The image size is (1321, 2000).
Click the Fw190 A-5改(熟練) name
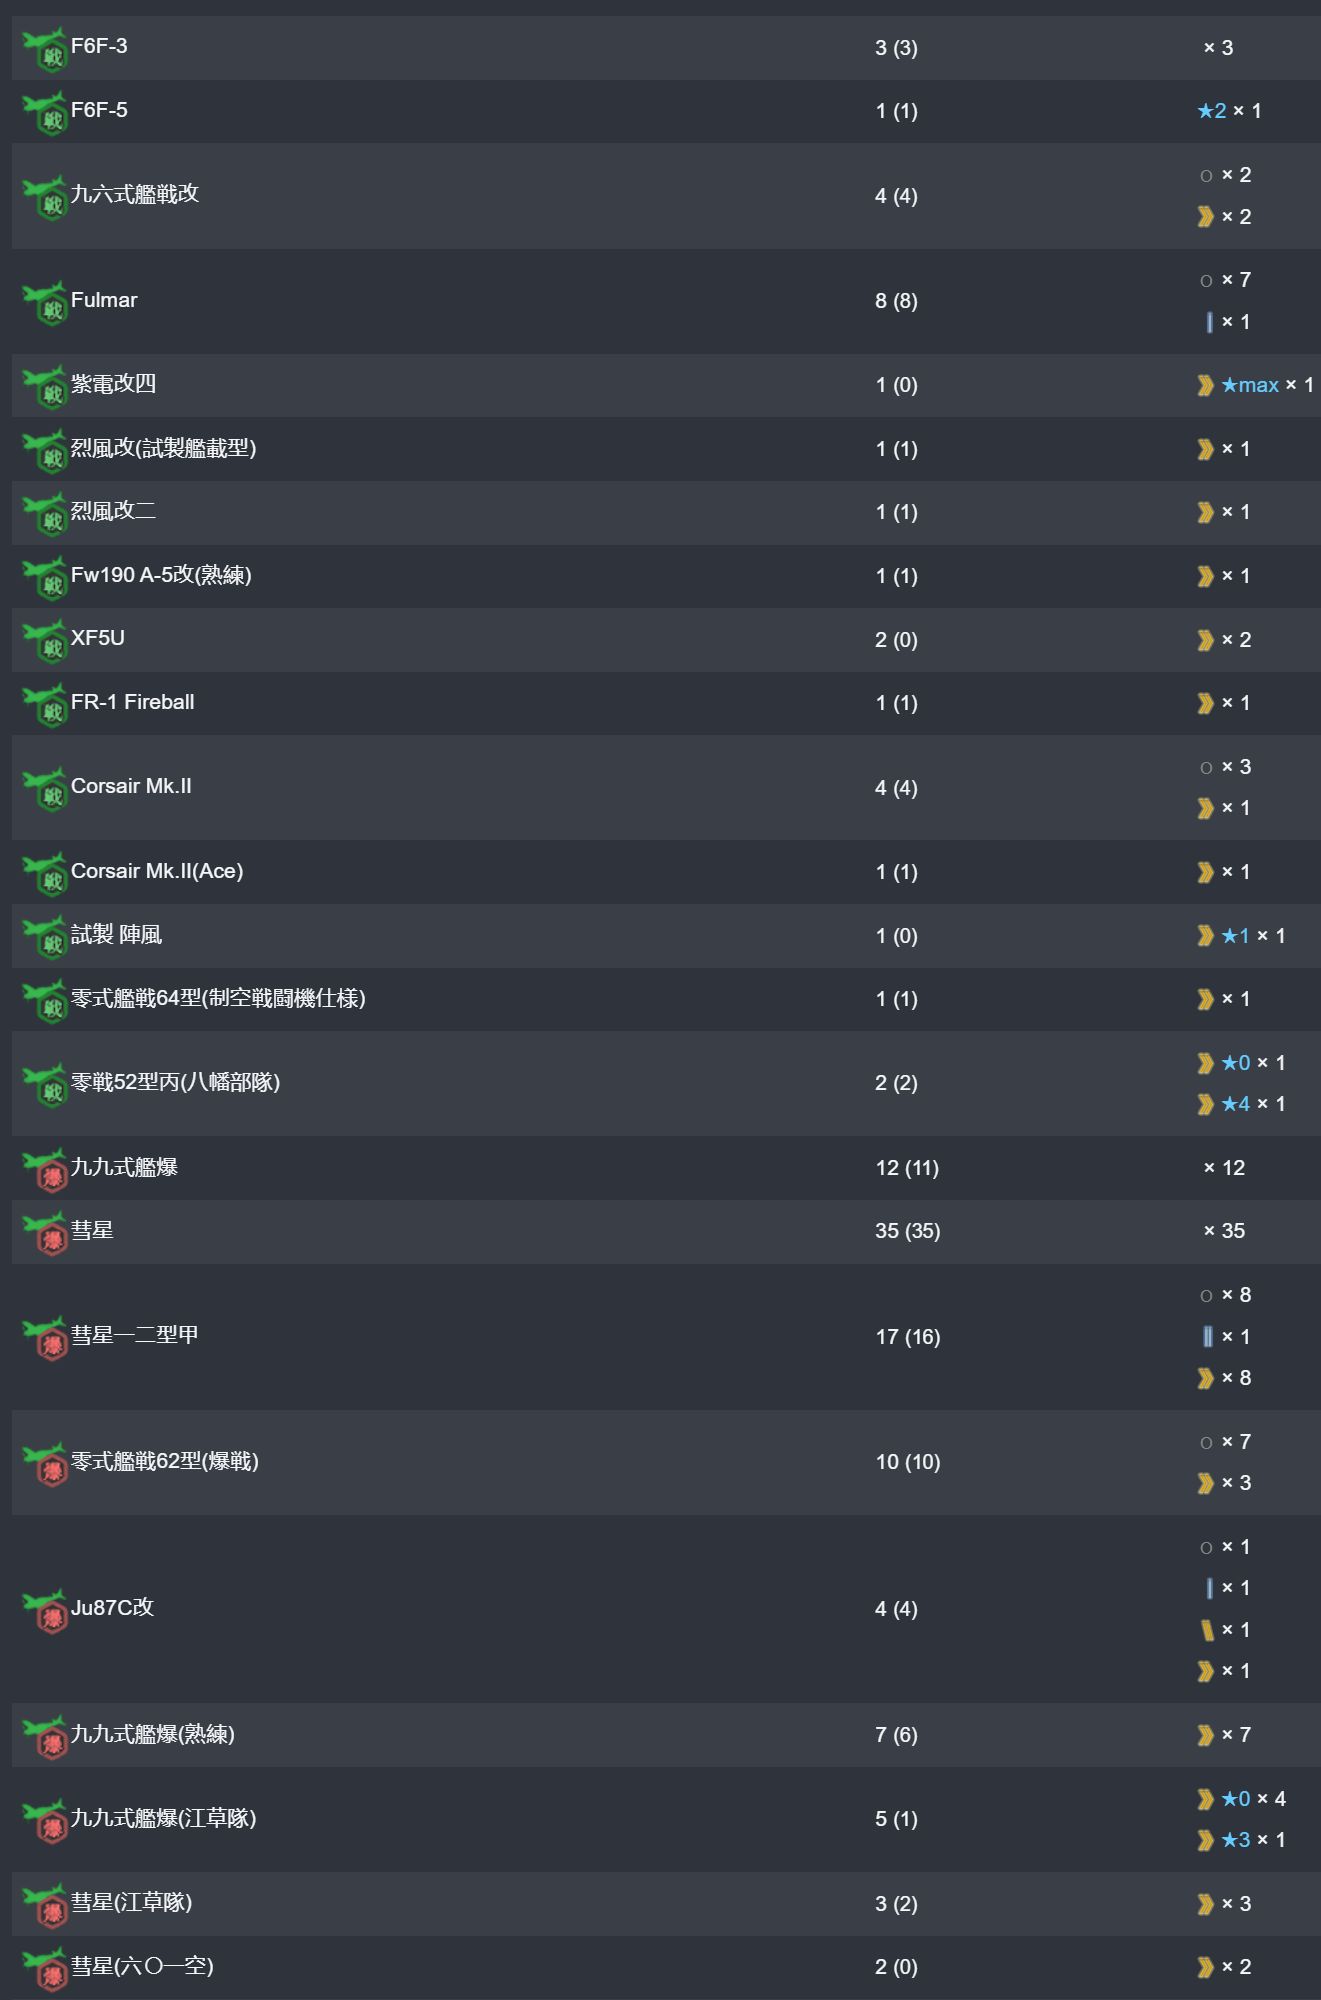(161, 575)
